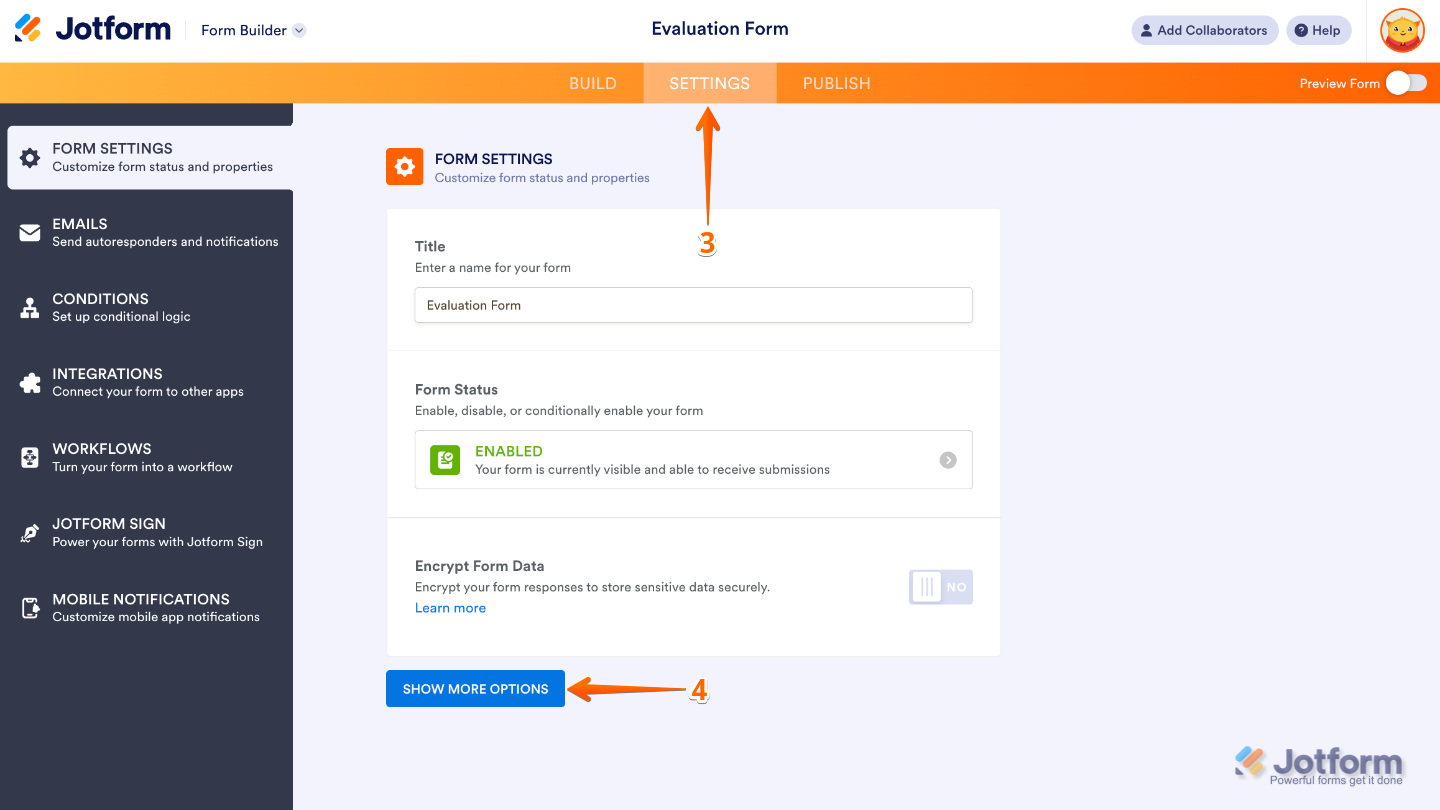Click the Show More Options button
This screenshot has width=1440, height=810.
(x=475, y=689)
